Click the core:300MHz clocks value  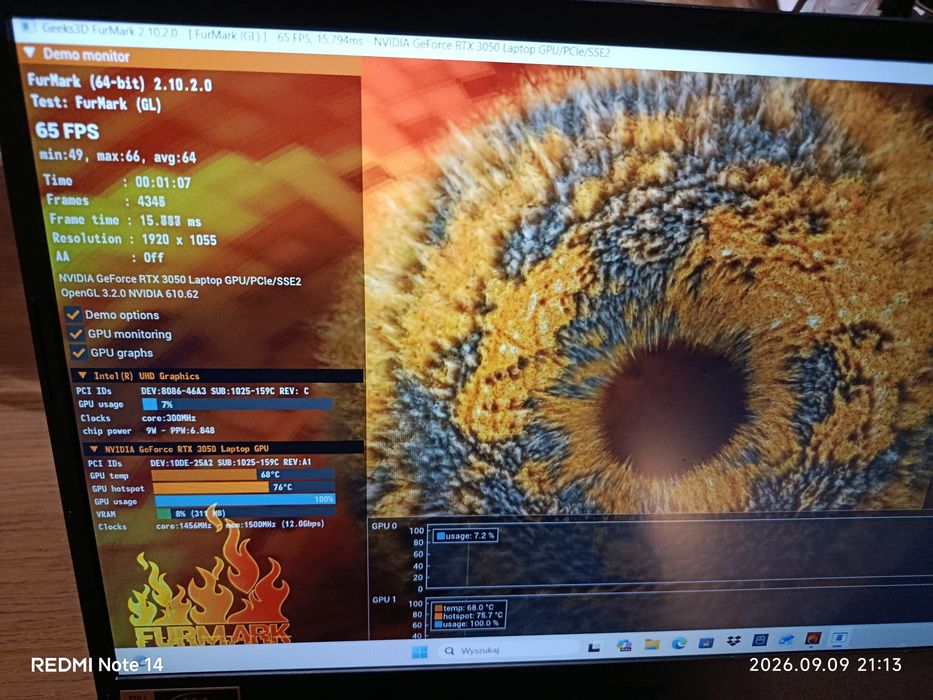coord(169,418)
